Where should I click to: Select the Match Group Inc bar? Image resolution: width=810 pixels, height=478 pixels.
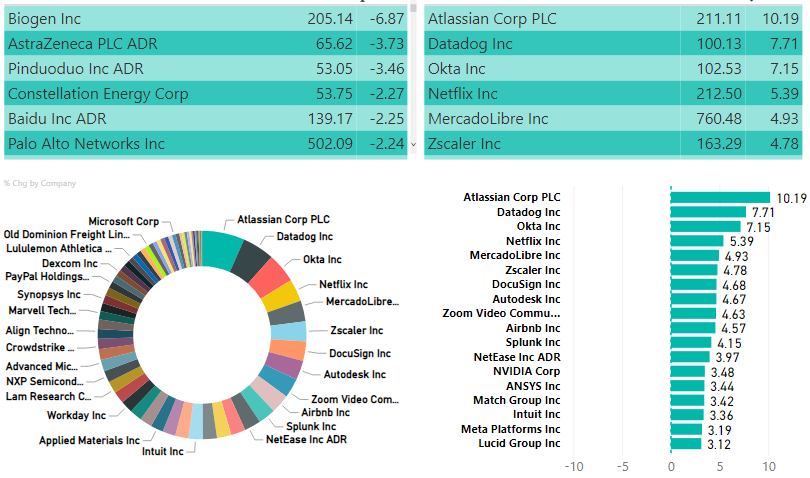tap(687, 400)
